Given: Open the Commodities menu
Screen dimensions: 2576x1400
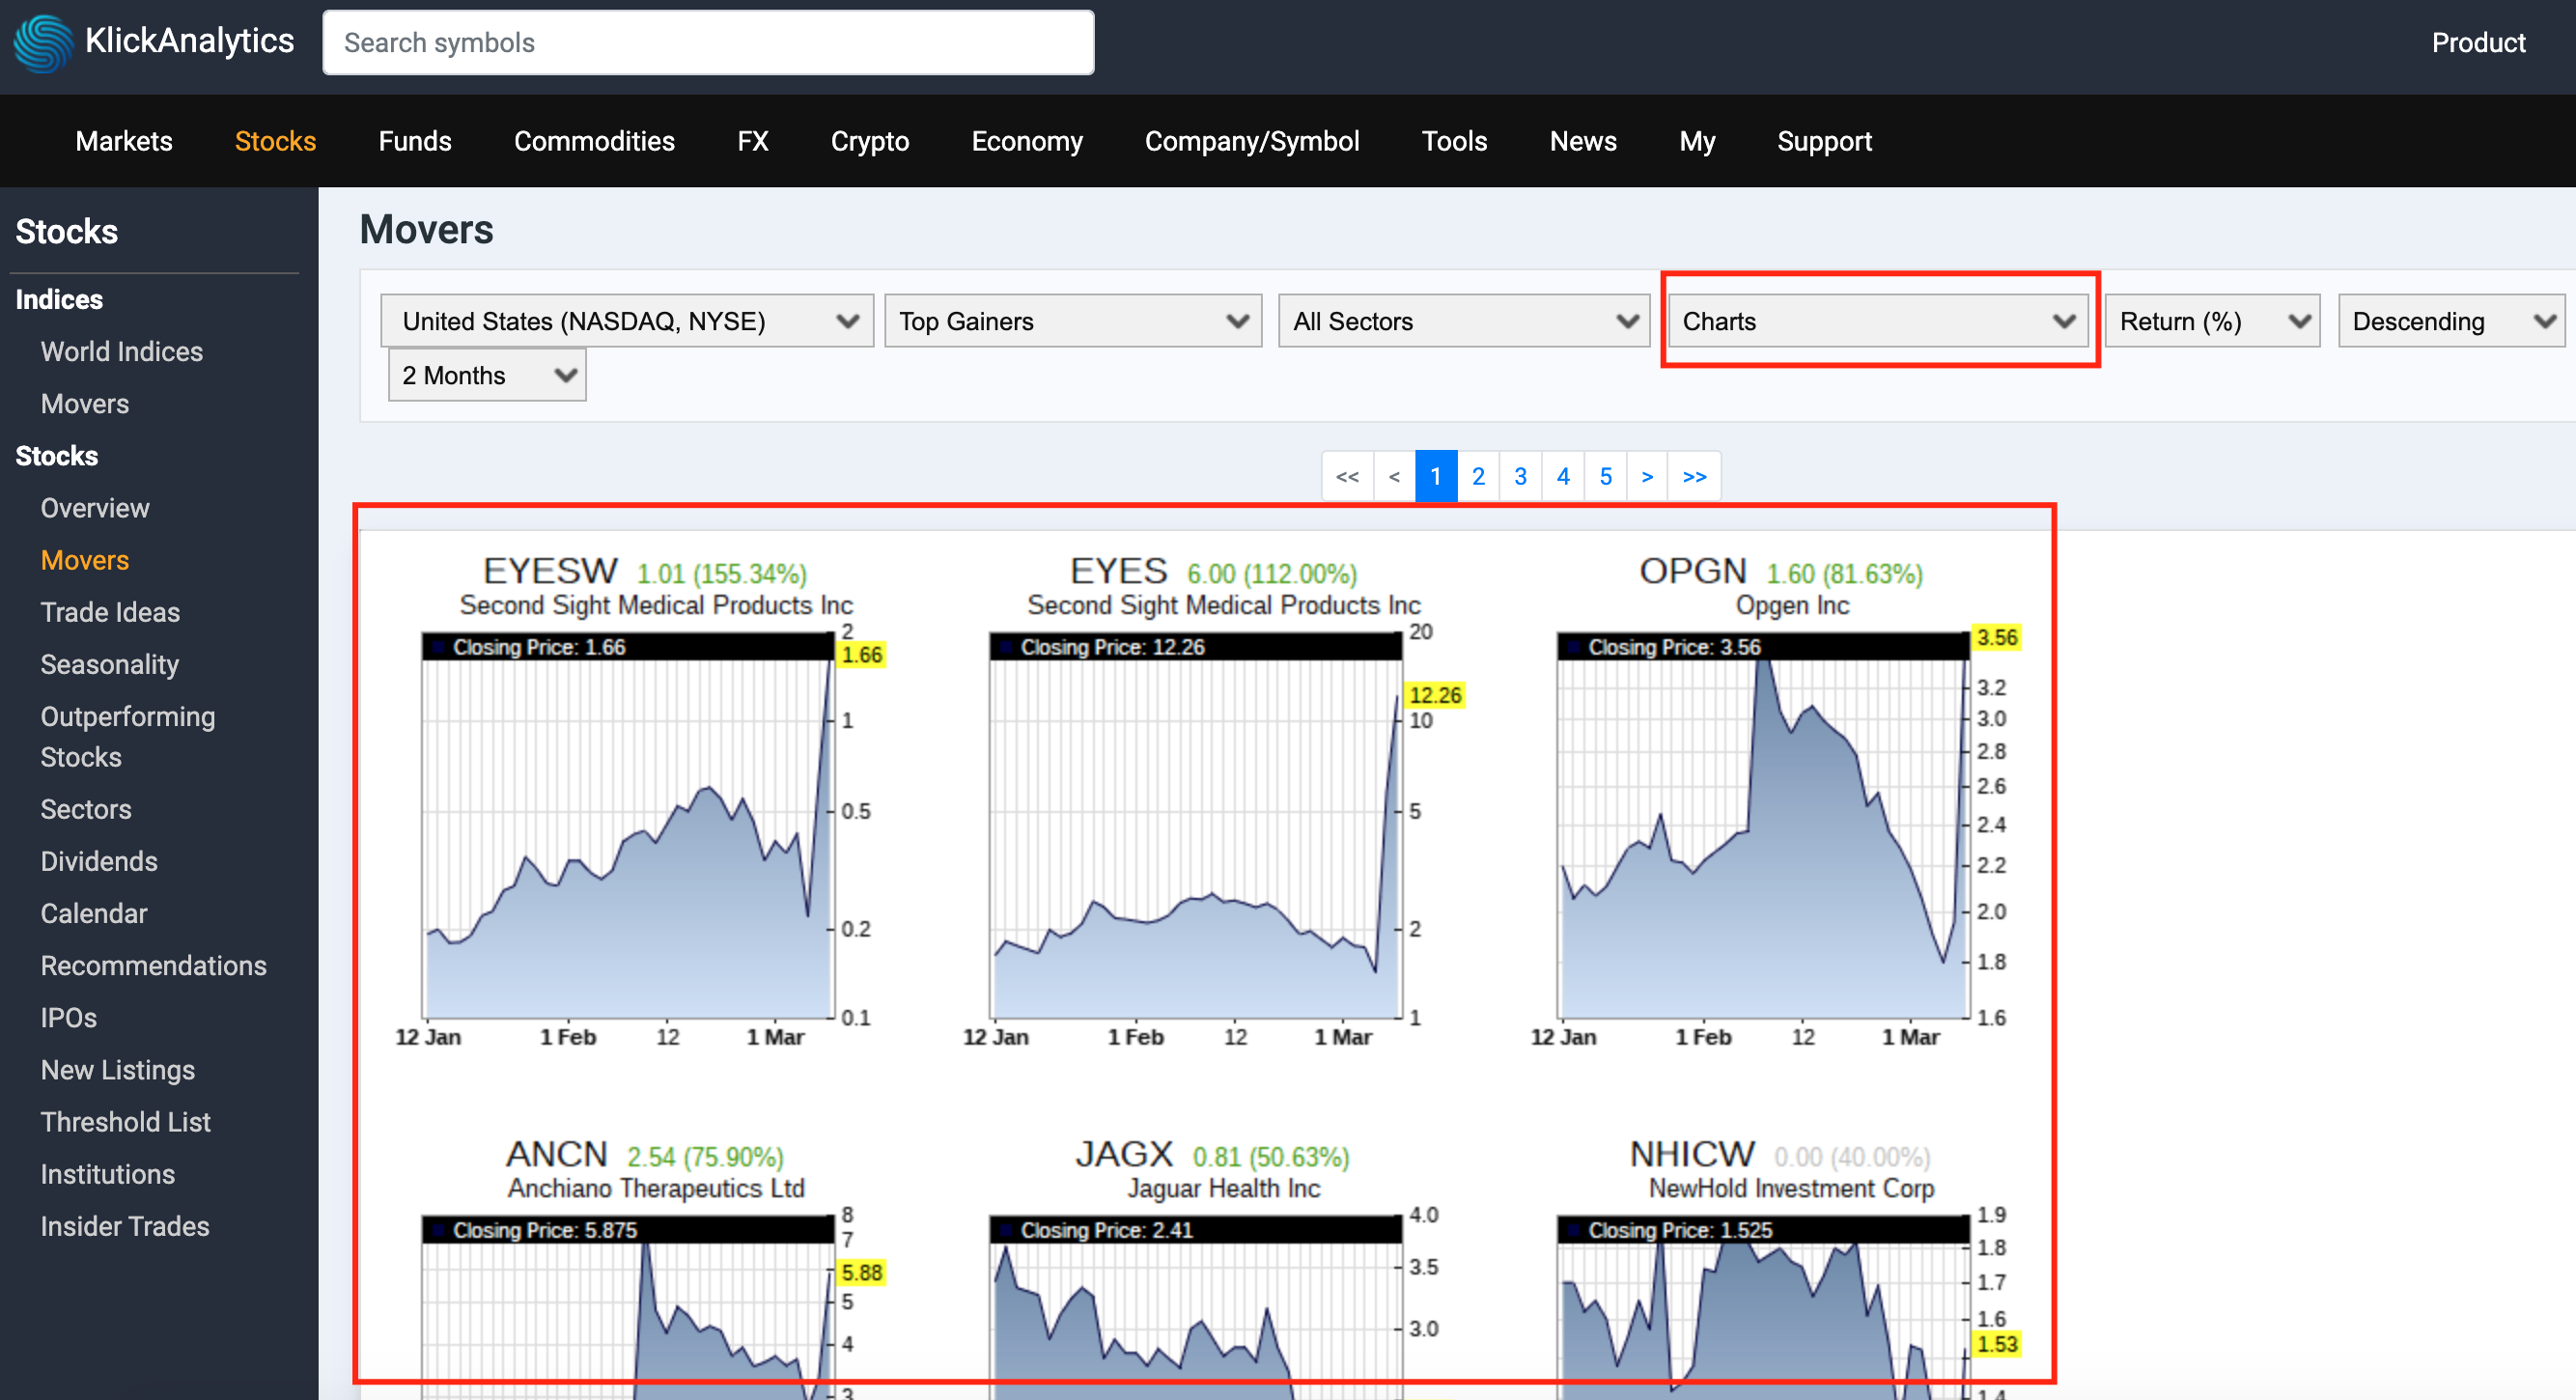Looking at the screenshot, I should coord(594,141).
